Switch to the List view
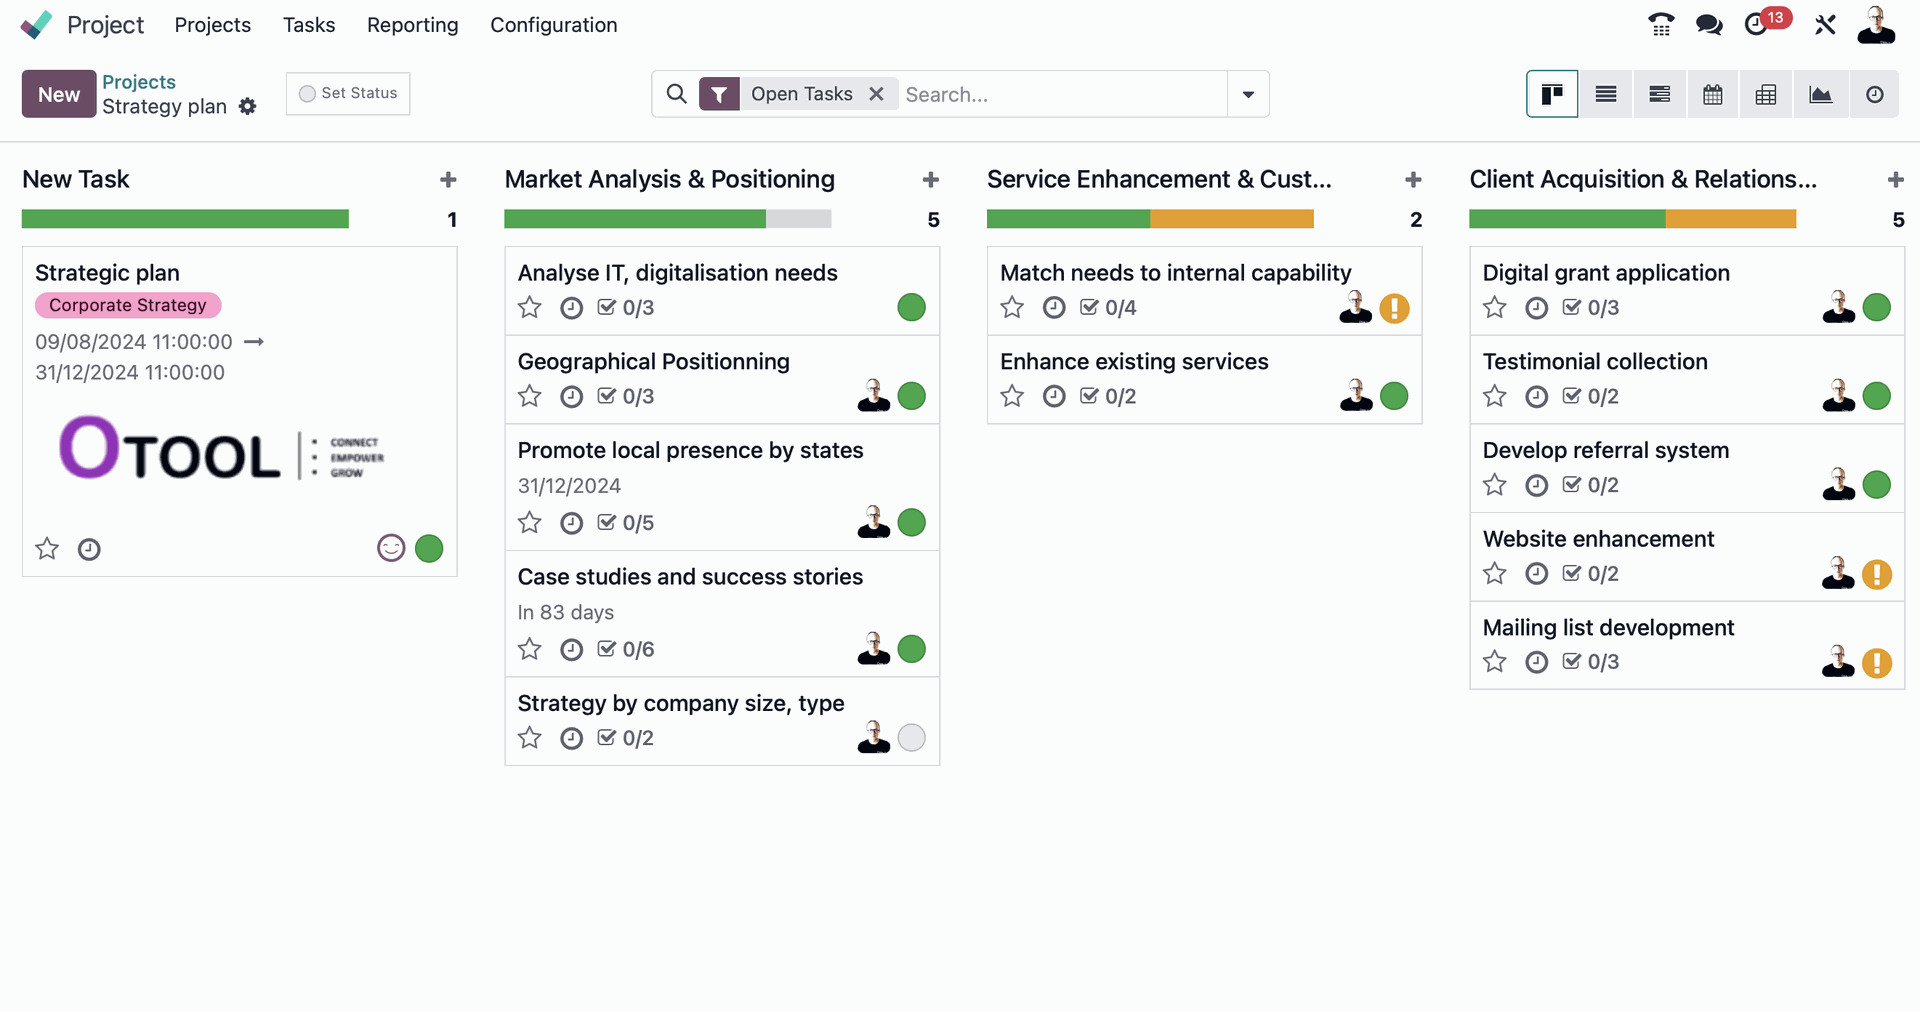1920x1012 pixels. pyautogui.click(x=1605, y=93)
